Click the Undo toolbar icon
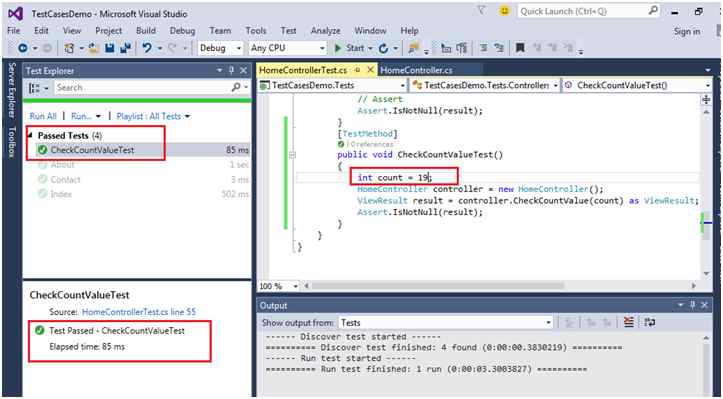 [147, 48]
